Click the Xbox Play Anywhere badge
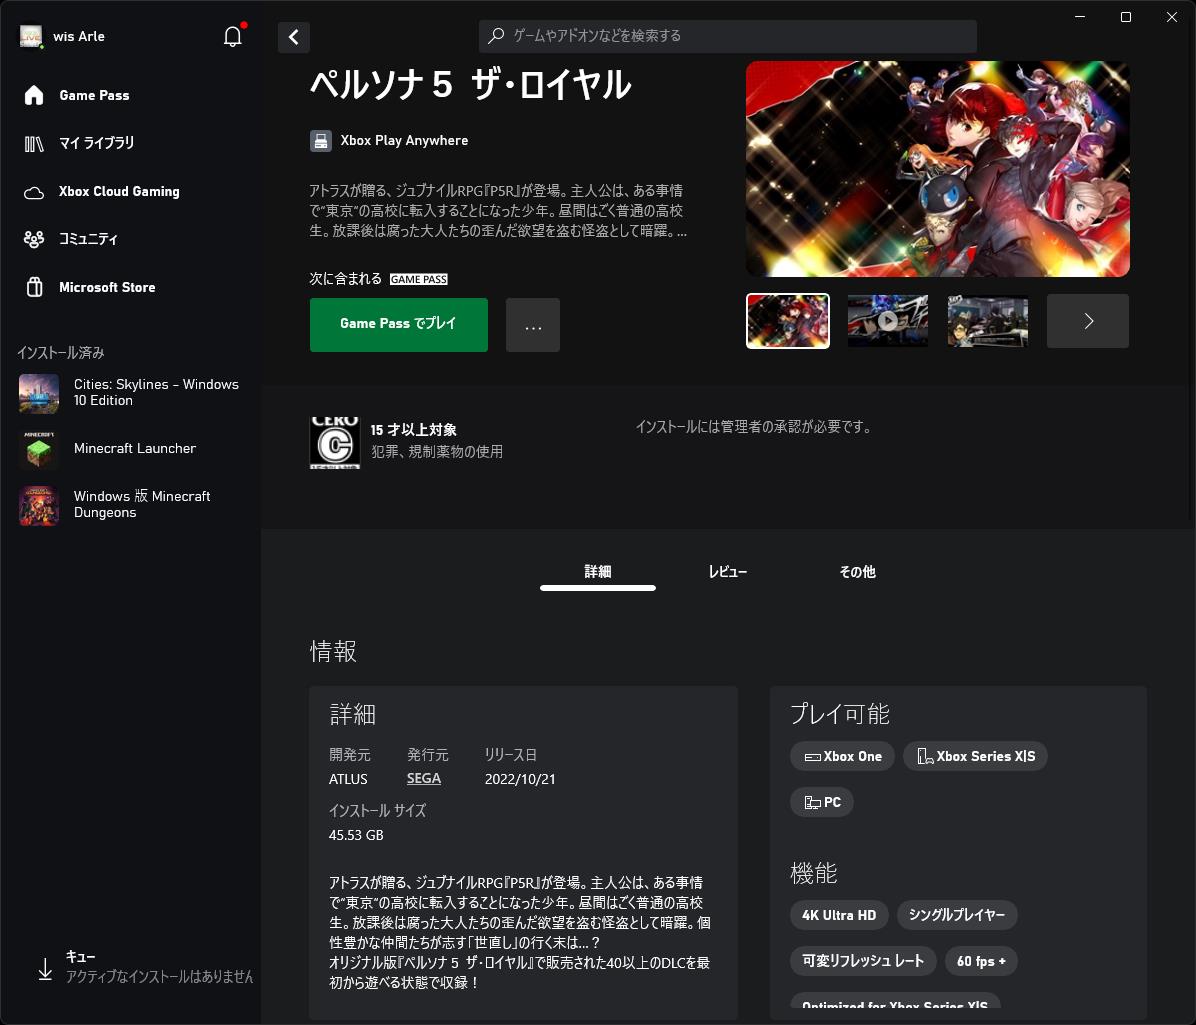Image resolution: width=1196 pixels, height=1025 pixels. coord(389,140)
